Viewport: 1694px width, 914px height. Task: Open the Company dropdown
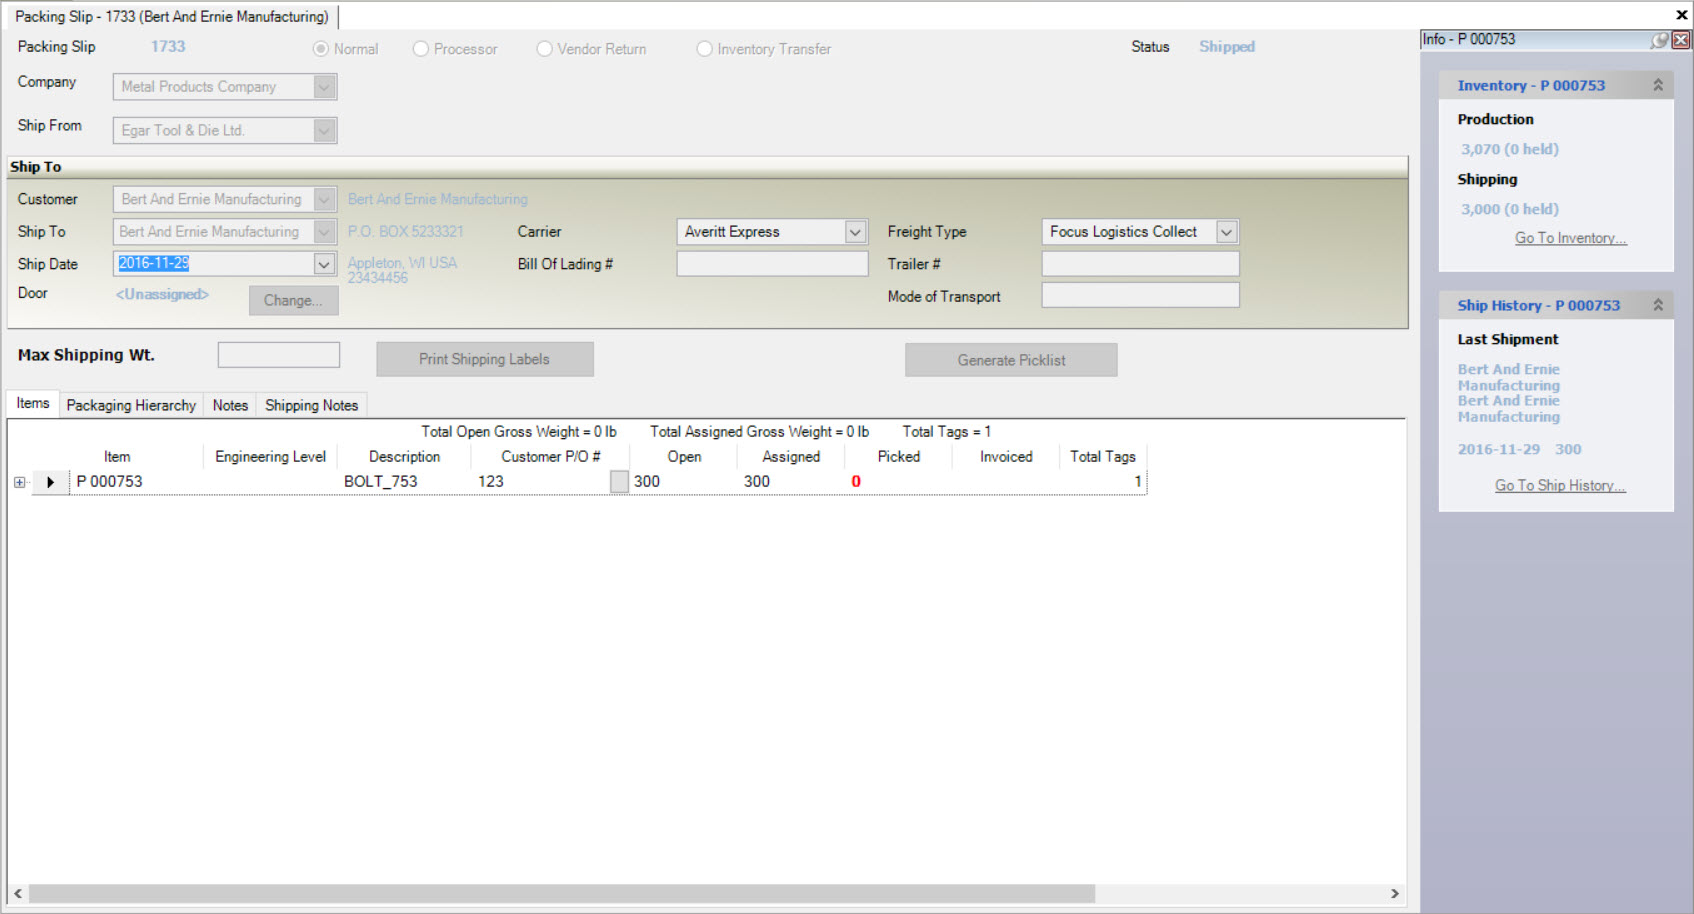click(x=324, y=87)
